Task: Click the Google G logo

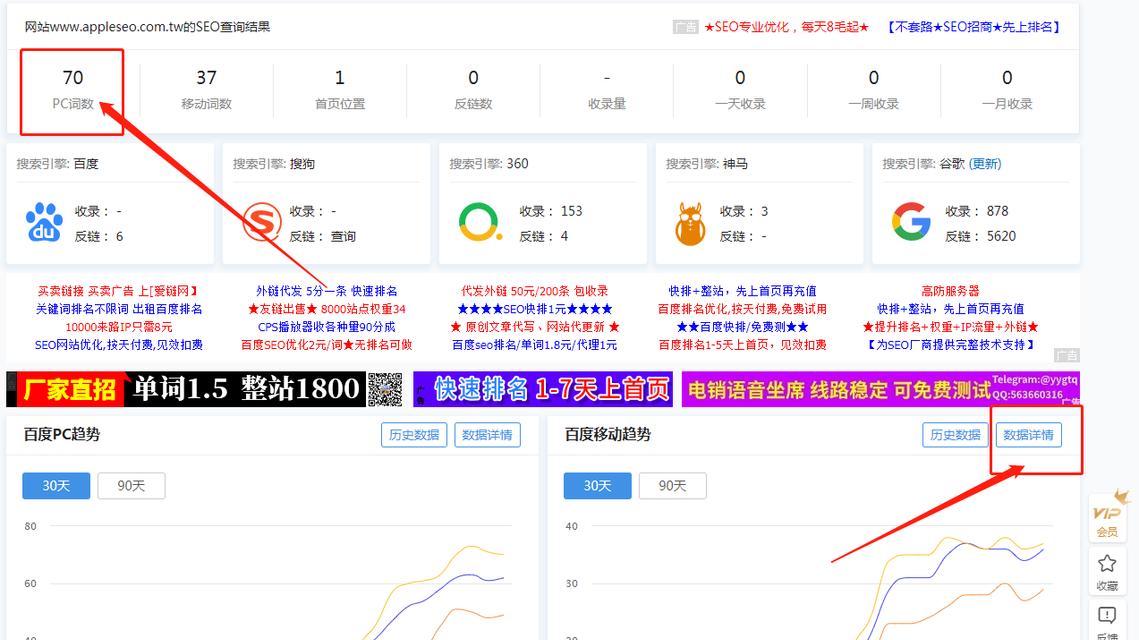Action: pos(911,222)
